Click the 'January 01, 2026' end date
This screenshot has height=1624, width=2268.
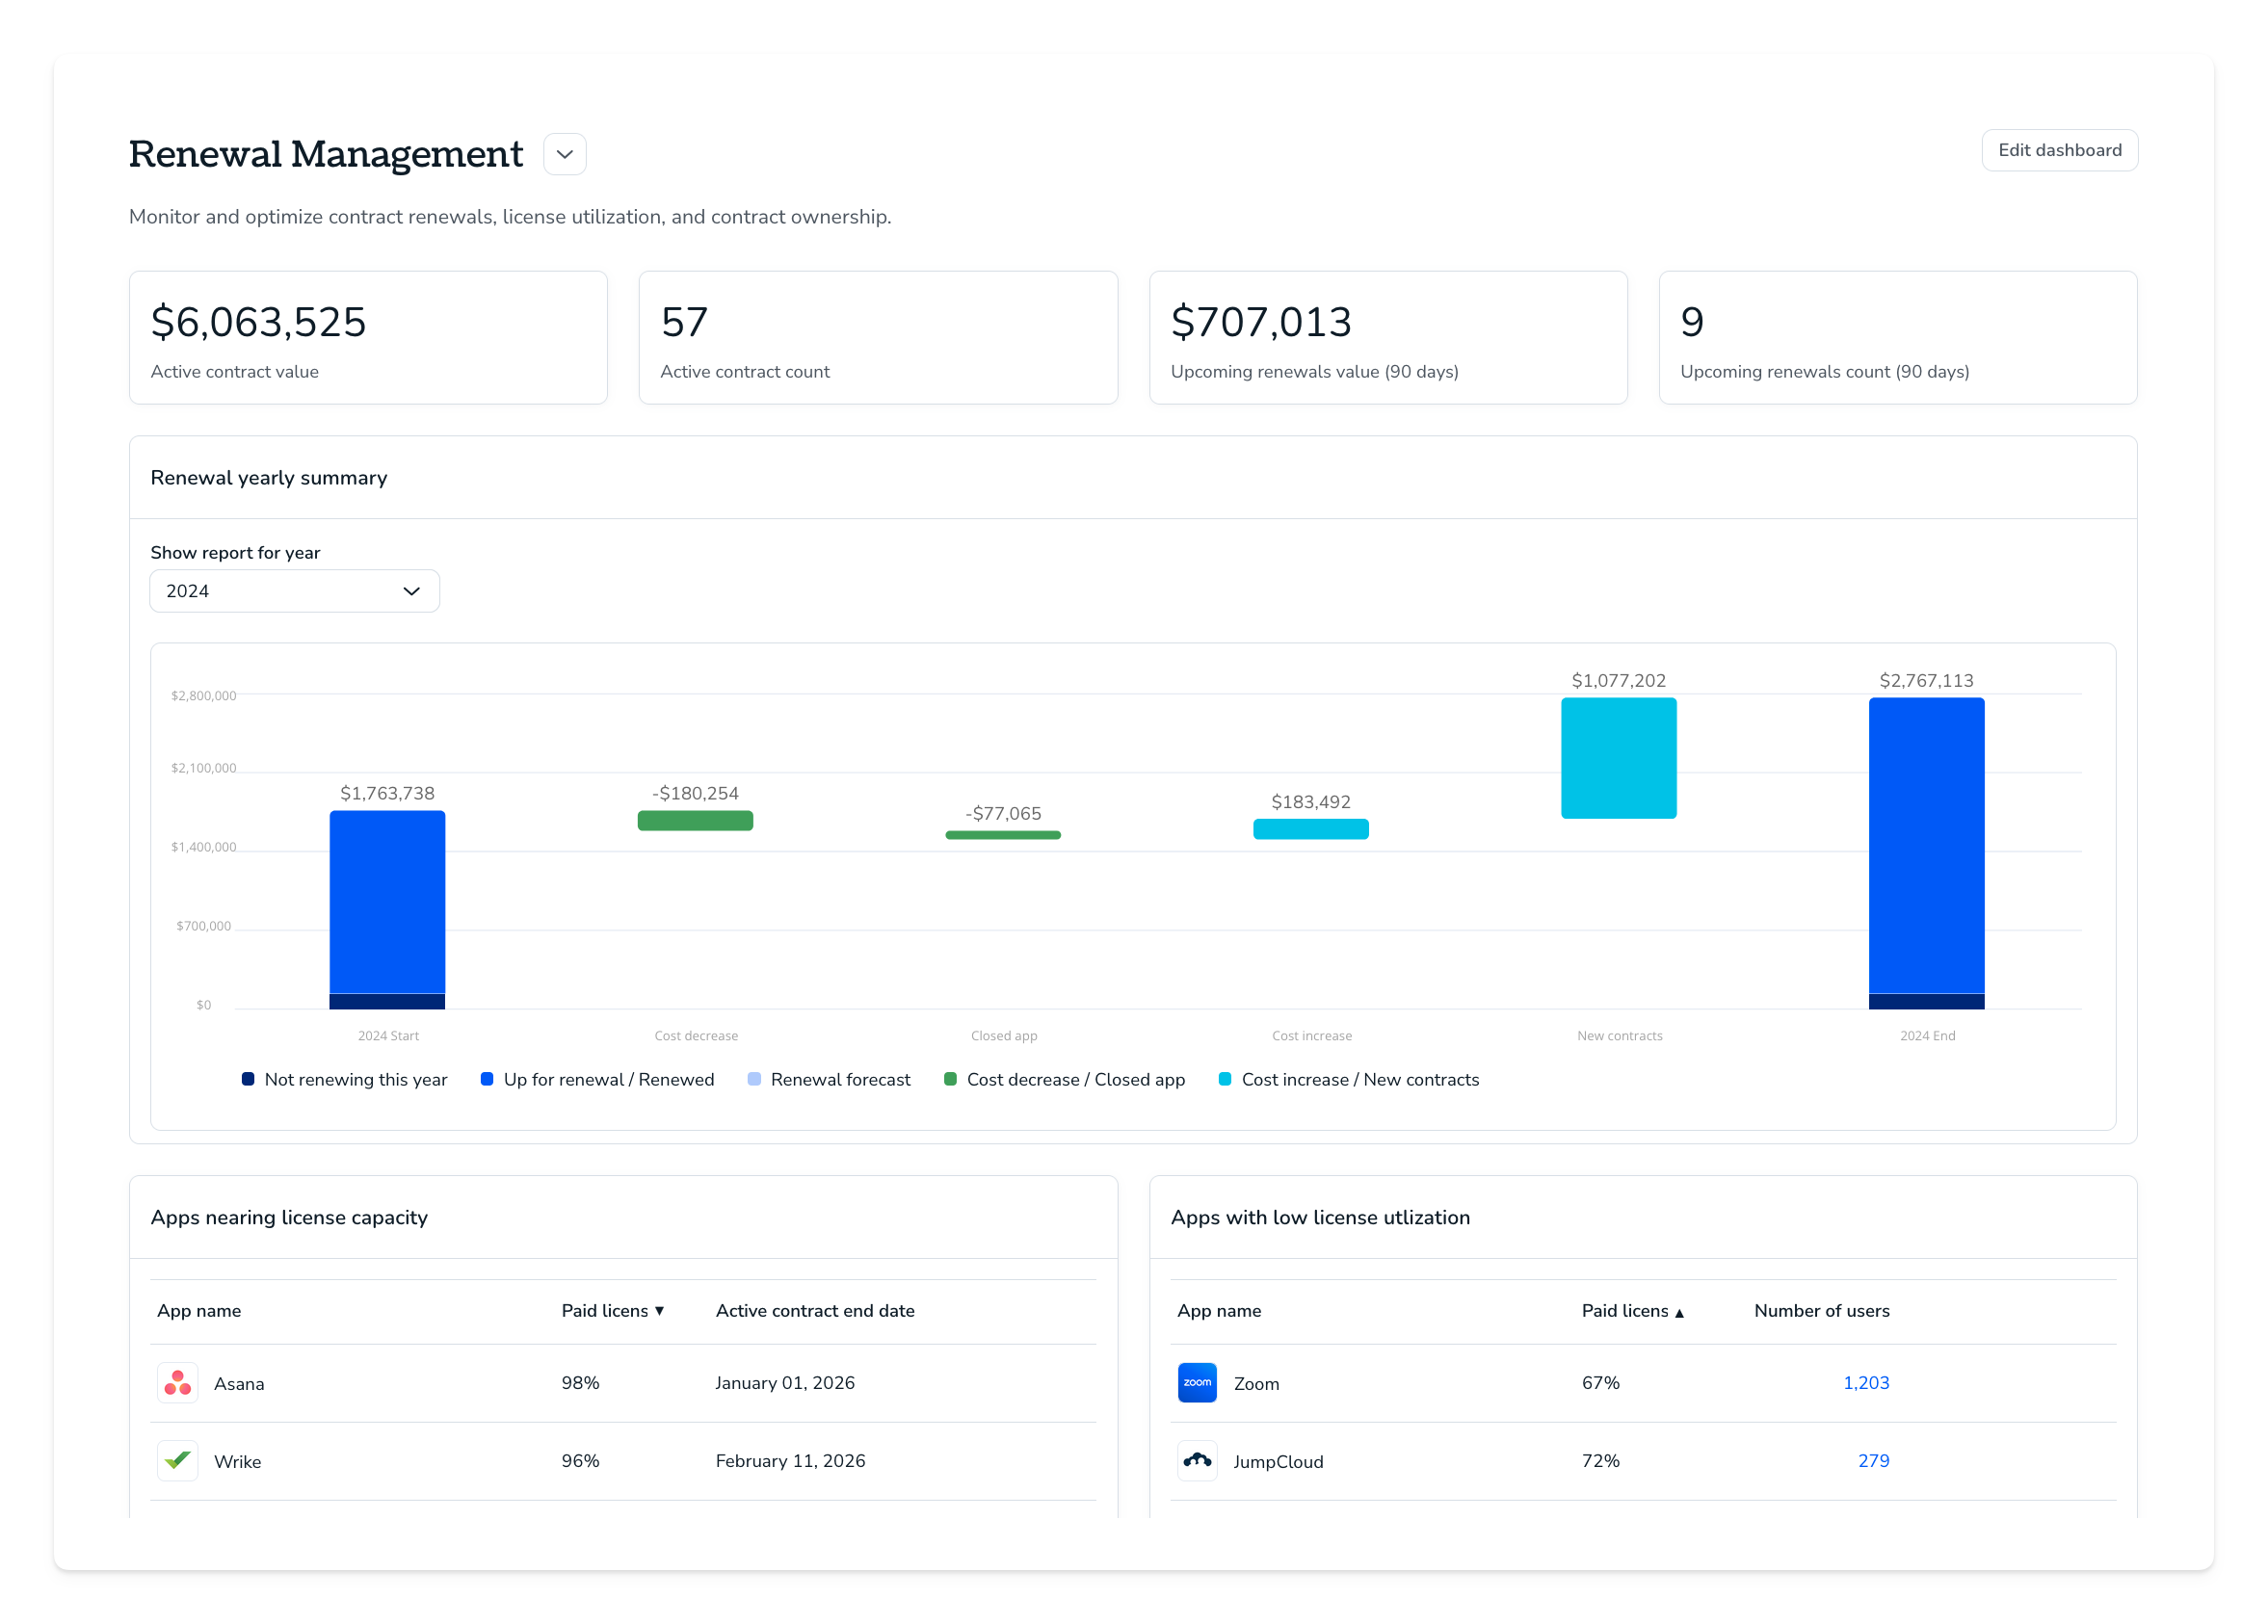coord(785,1383)
